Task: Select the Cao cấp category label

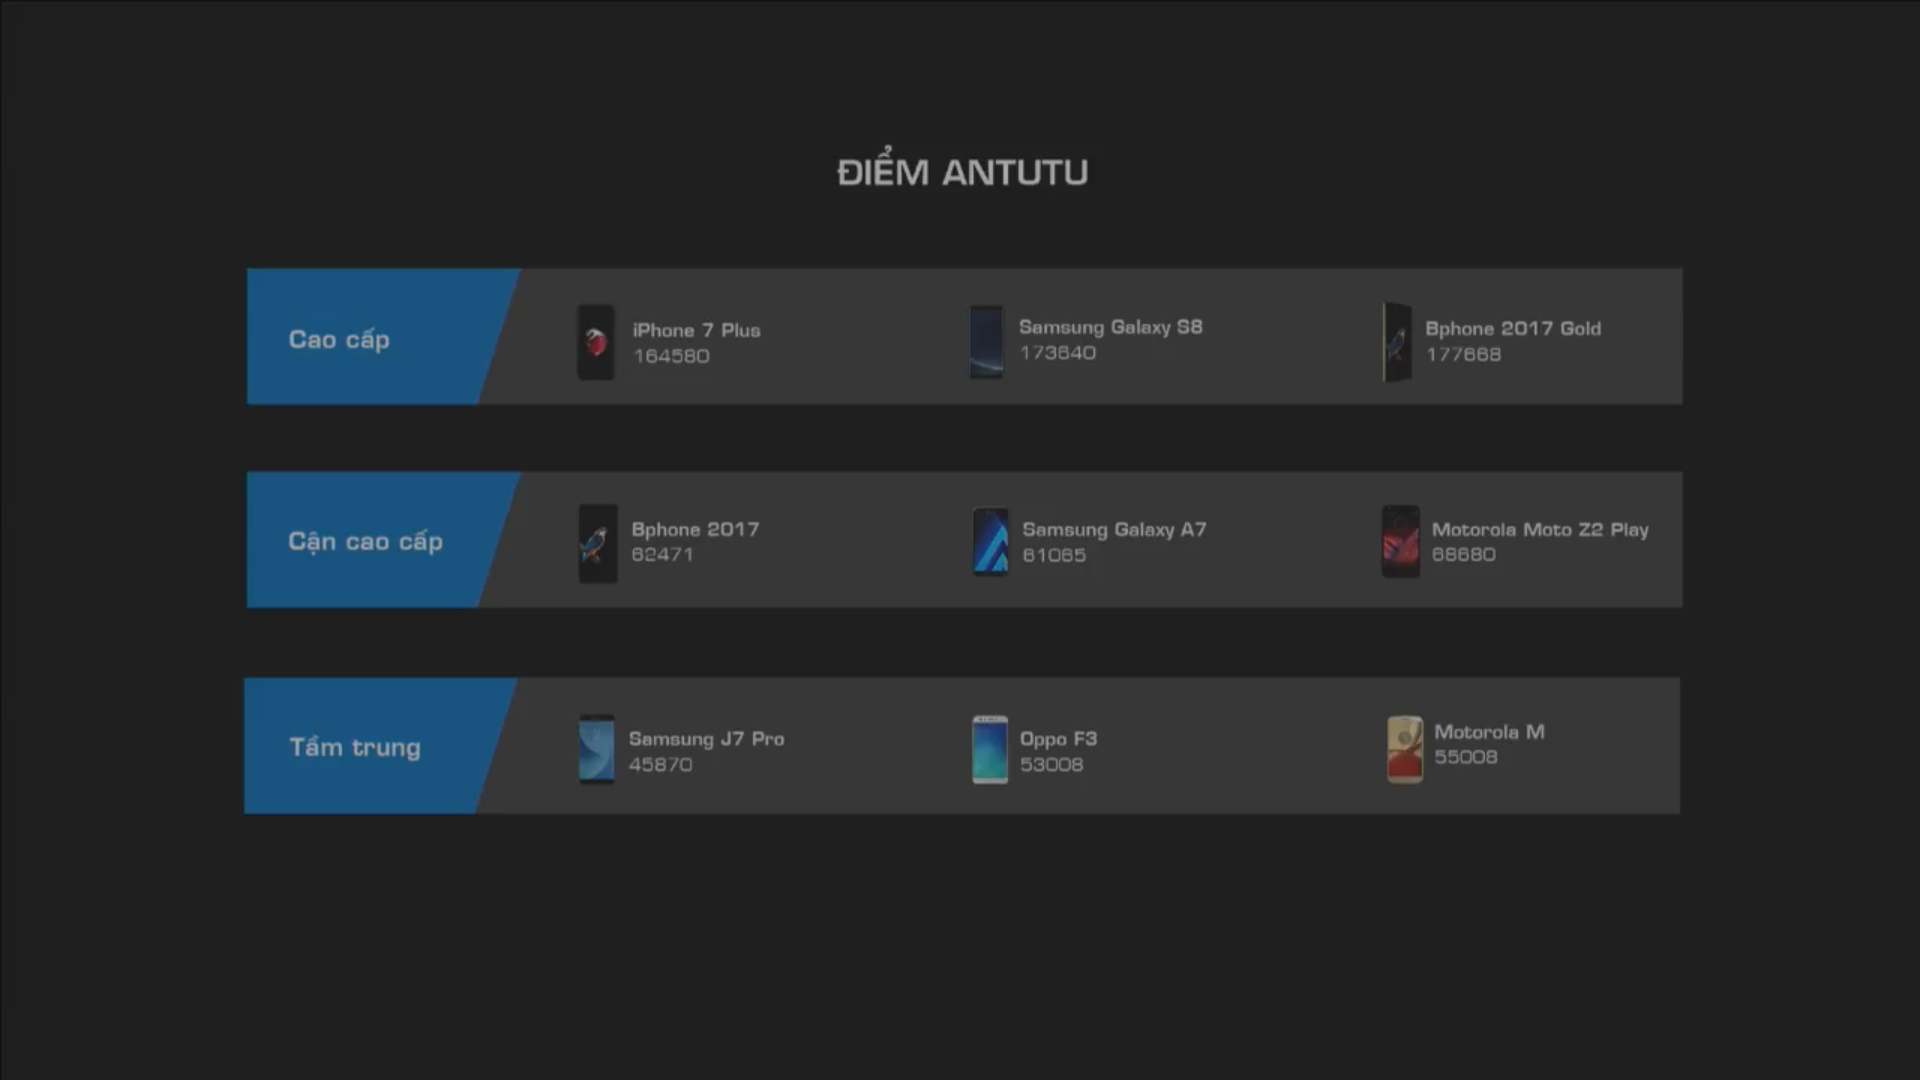Action: [339, 340]
